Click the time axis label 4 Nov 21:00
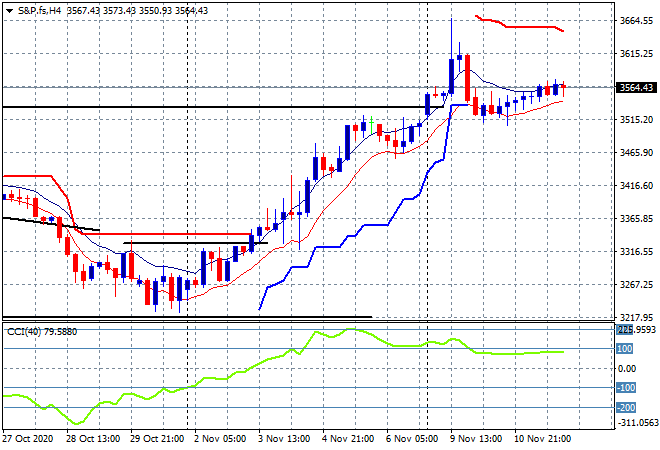Viewport: 660px width, 450px height. pyautogui.click(x=348, y=439)
